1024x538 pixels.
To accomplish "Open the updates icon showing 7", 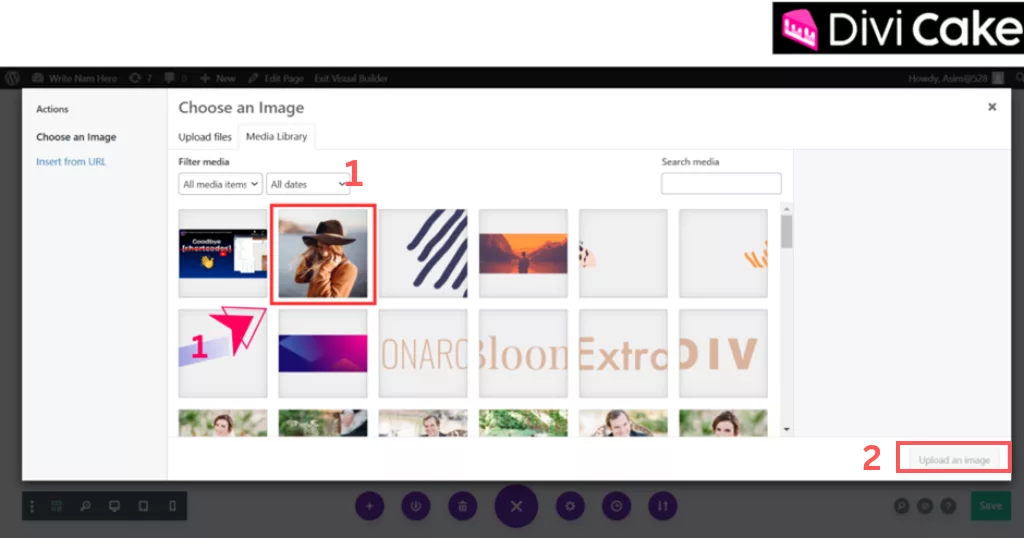I will 140,78.
